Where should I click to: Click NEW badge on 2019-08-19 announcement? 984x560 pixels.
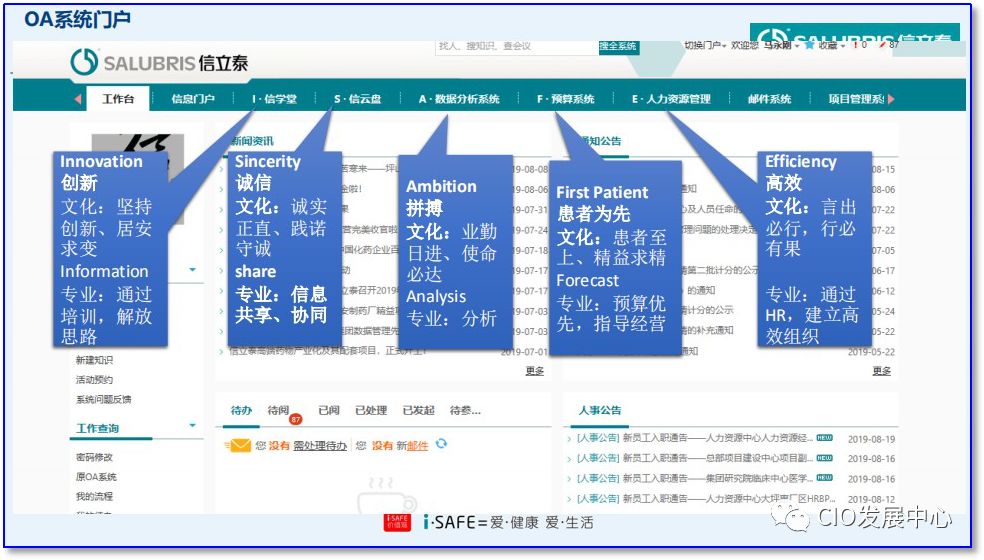(x=824, y=438)
